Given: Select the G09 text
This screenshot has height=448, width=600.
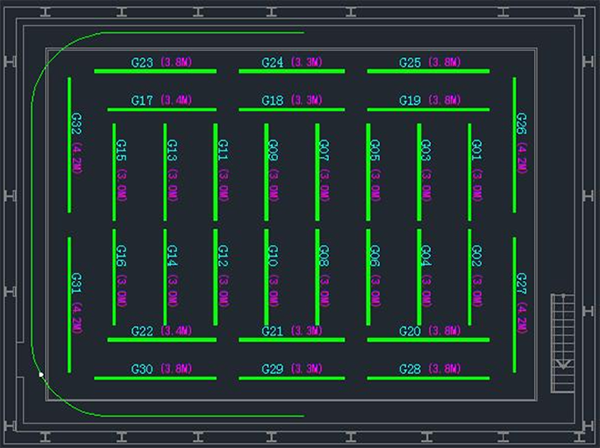Looking at the screenshot, I should 273,150.
